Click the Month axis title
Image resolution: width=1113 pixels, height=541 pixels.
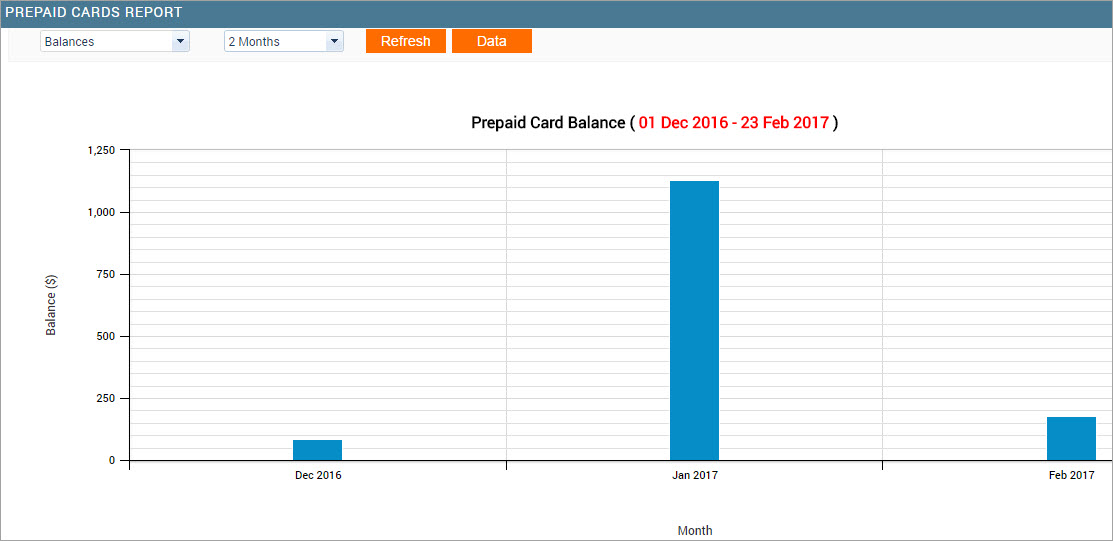click(x=695, y=530)
